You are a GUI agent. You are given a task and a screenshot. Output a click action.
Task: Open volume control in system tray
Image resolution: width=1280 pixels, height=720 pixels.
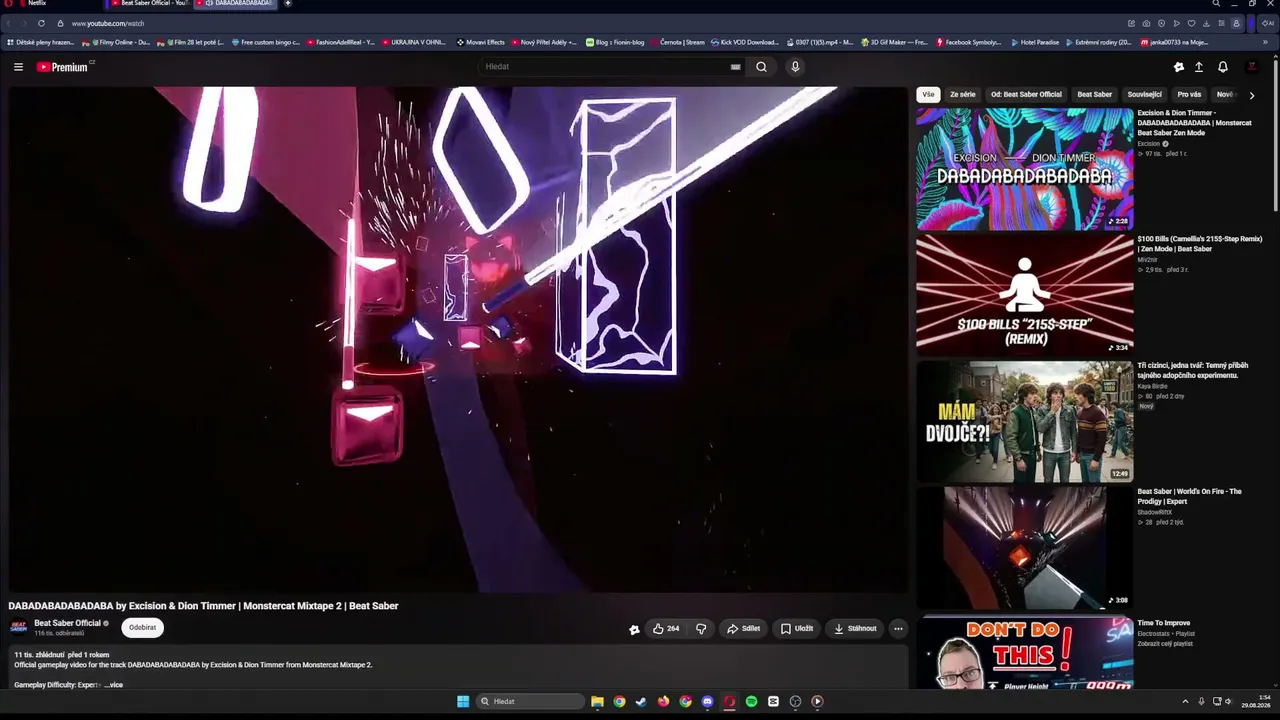(x=1228, y=701)
